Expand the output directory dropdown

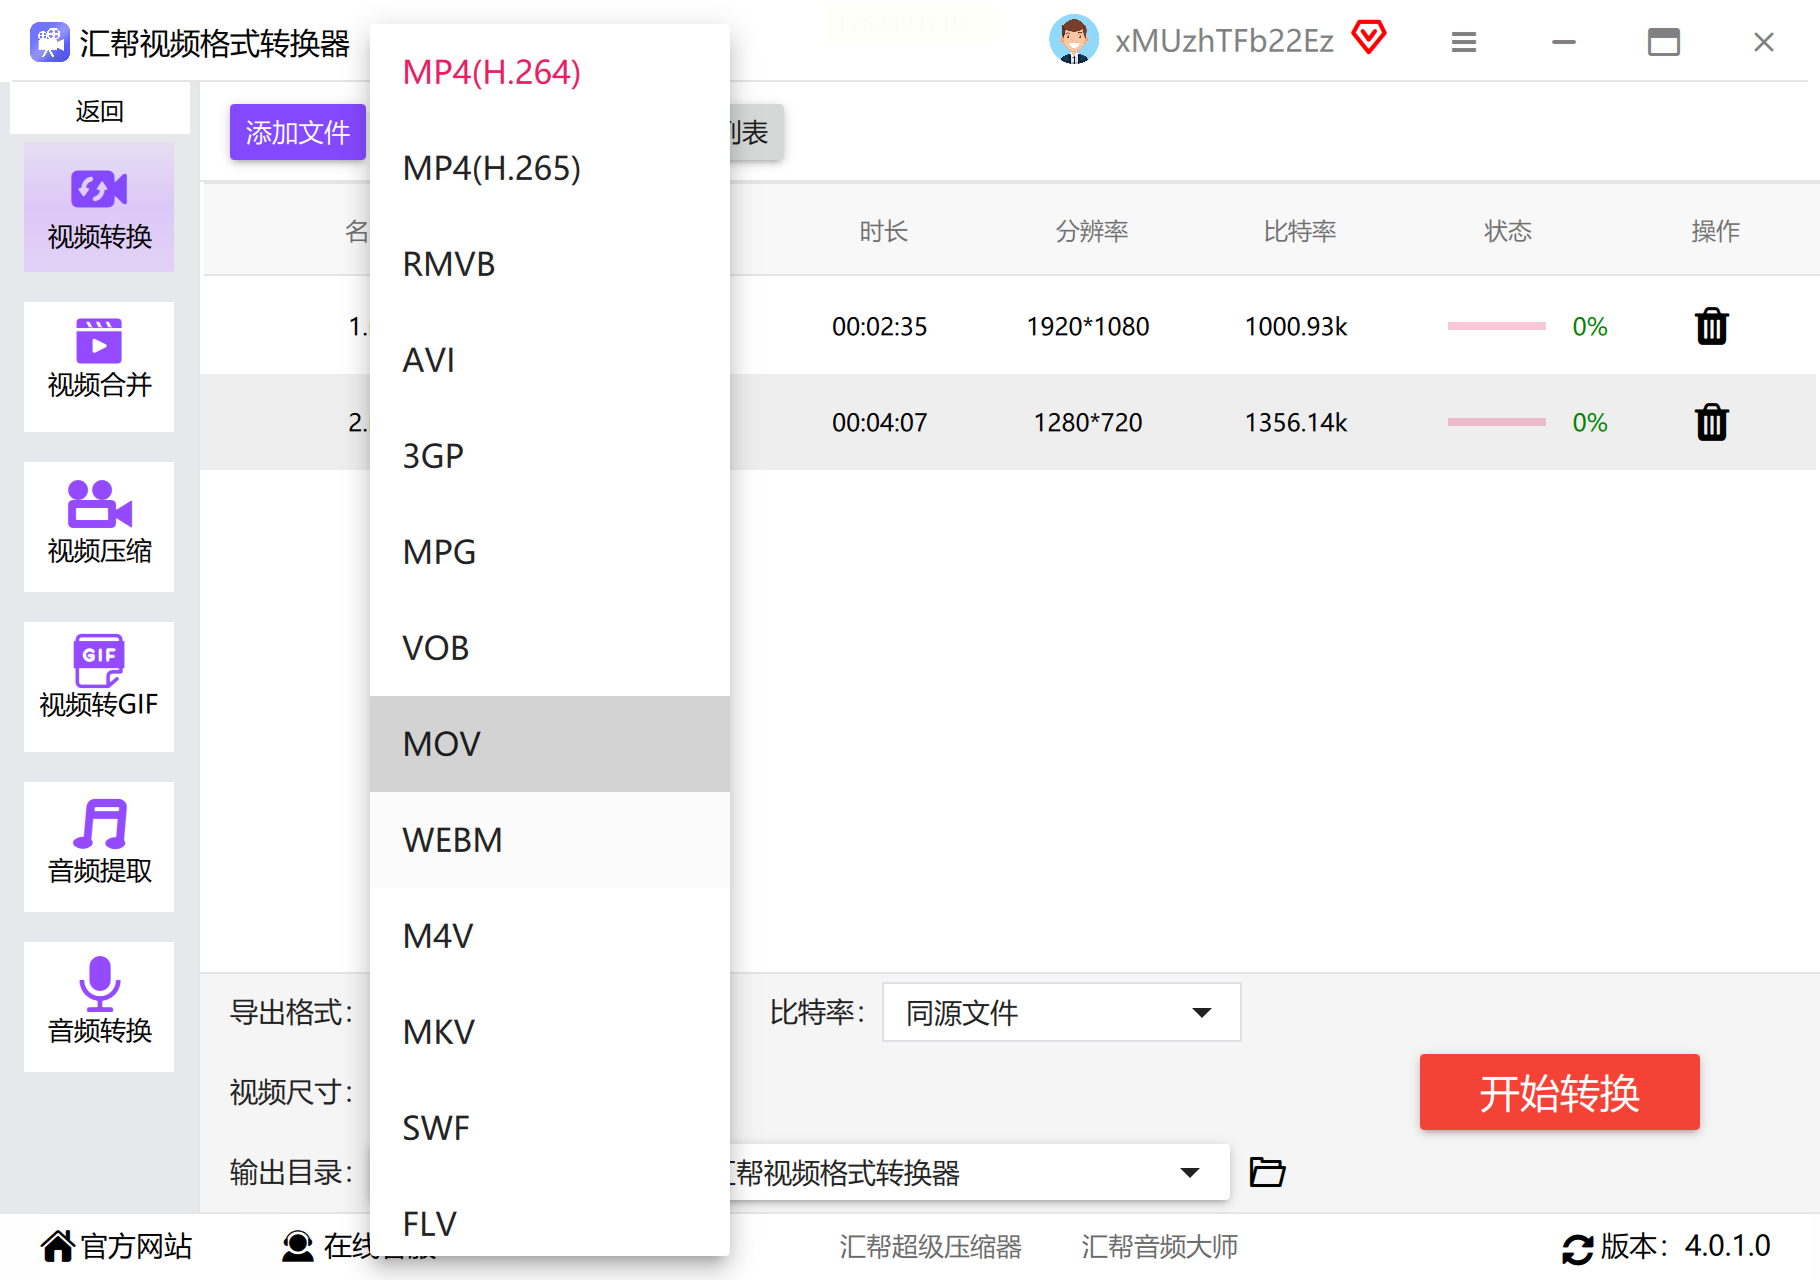click(1189, 1172)
